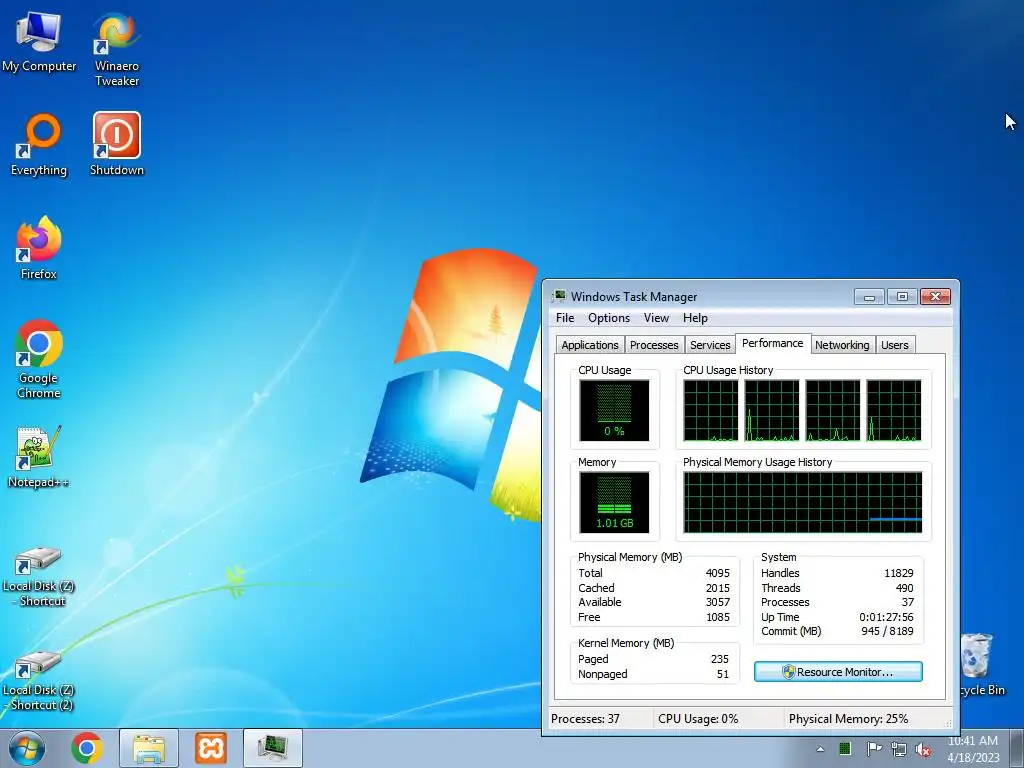Click the Cached memory value 2015
The width and height of the screenshot is (1024, 768).
tap(718, 588)
